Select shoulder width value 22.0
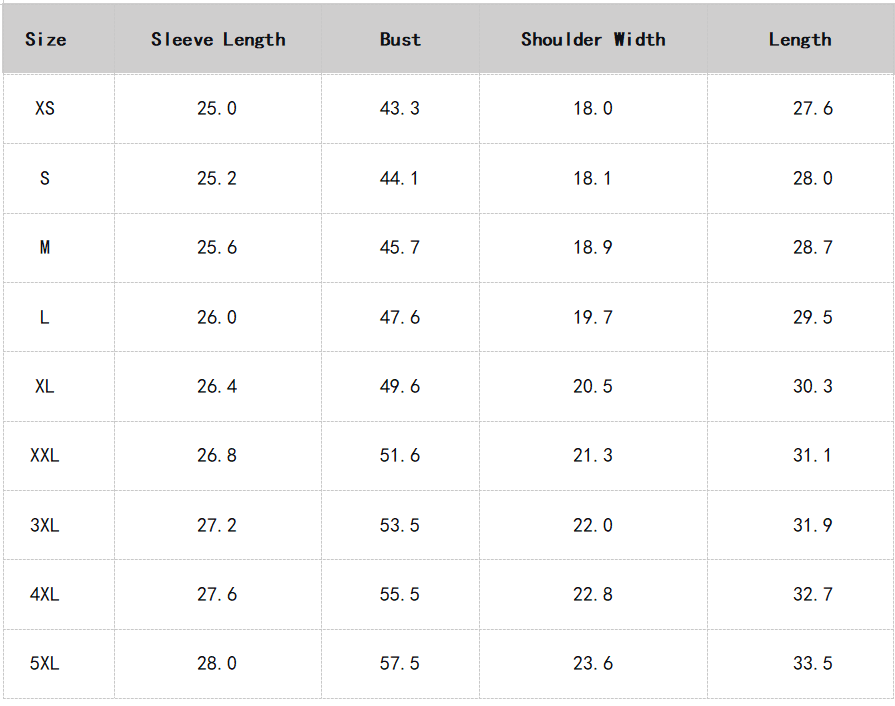 pos(593,525)
